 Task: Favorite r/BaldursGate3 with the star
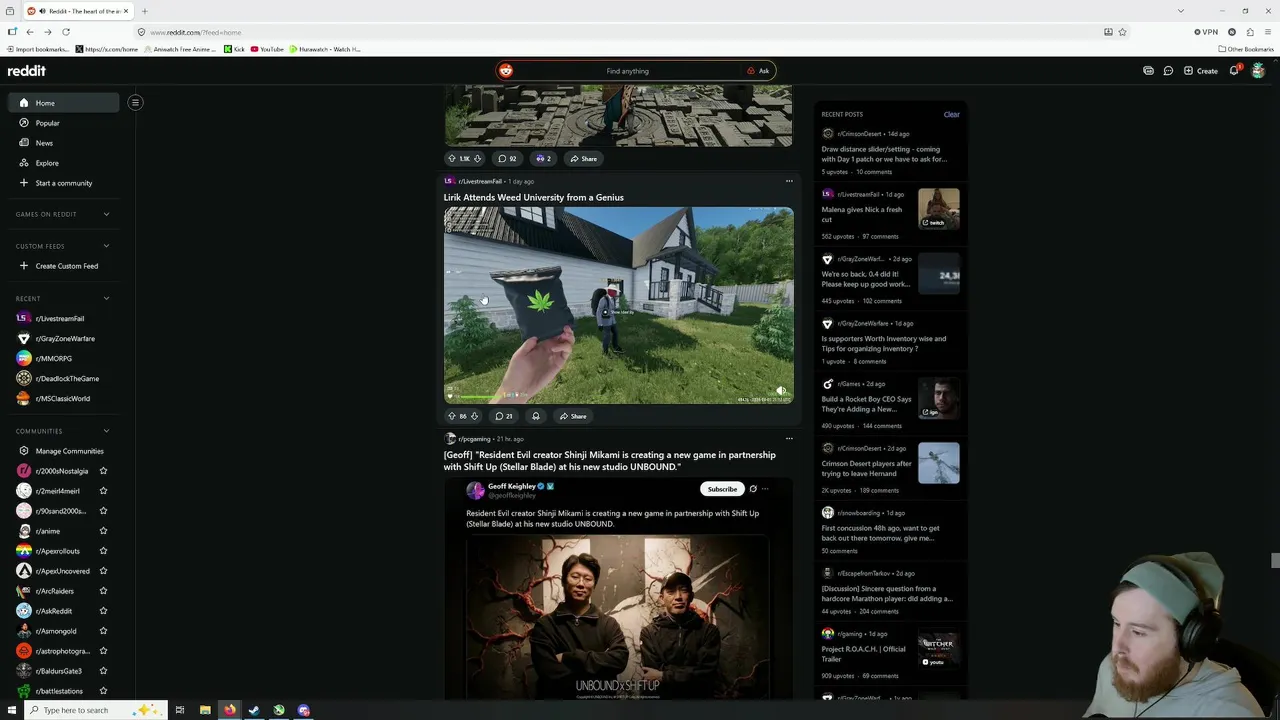coord(103,671)
